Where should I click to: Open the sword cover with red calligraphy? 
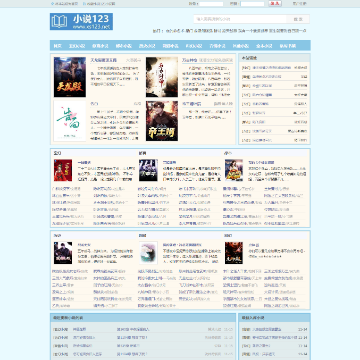[162, 77]
